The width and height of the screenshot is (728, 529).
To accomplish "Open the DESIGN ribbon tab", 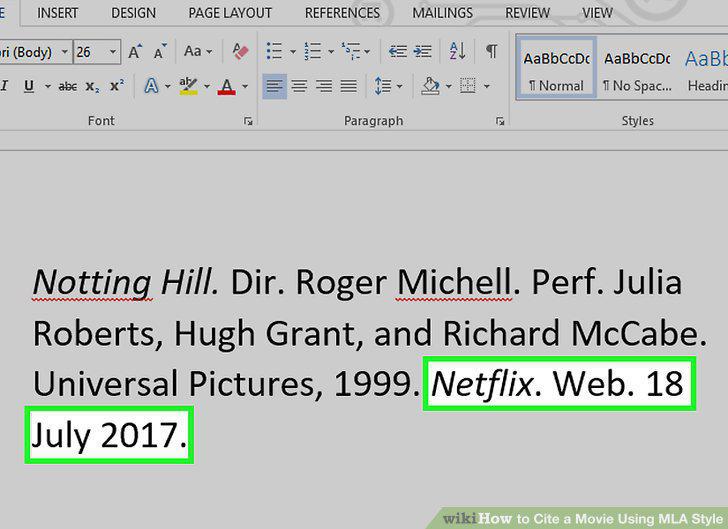I will (134, 13).
